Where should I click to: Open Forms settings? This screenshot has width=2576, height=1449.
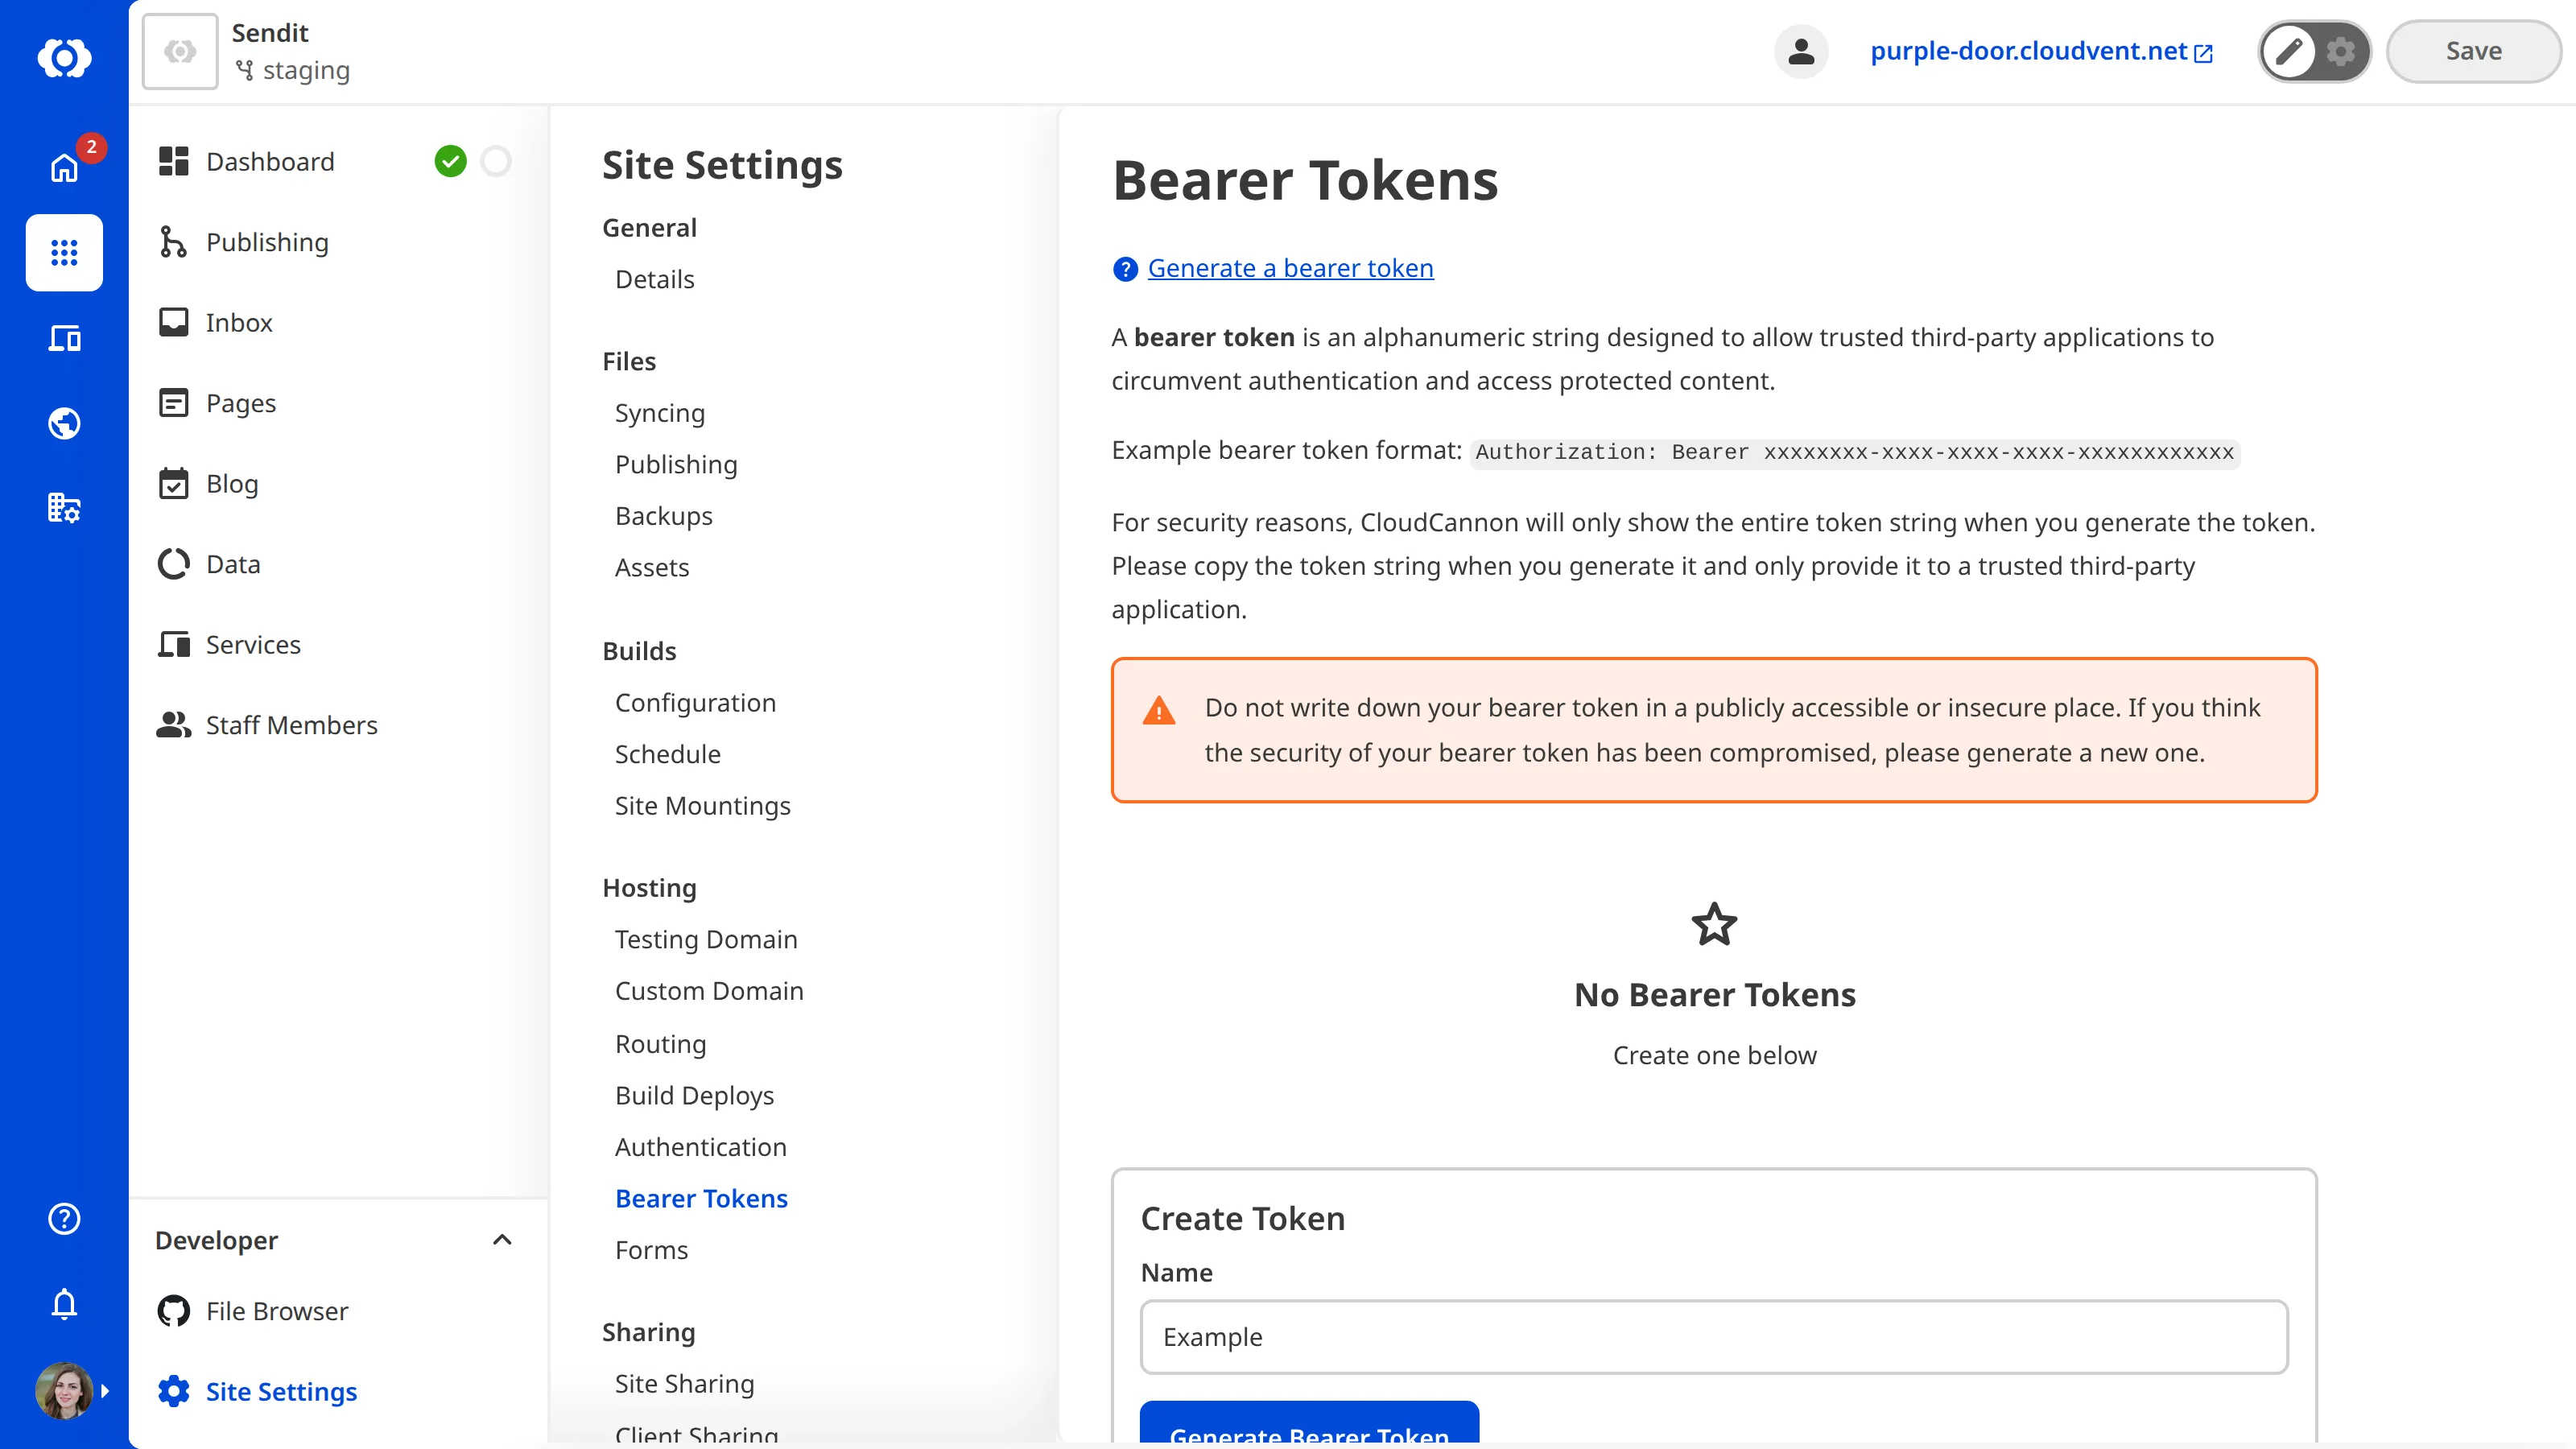[651, 1250]
